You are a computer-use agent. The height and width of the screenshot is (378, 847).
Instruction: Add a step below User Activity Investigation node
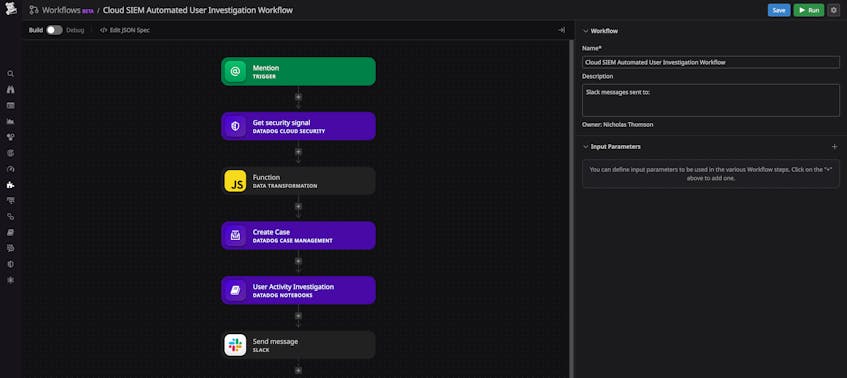(298, 315)
